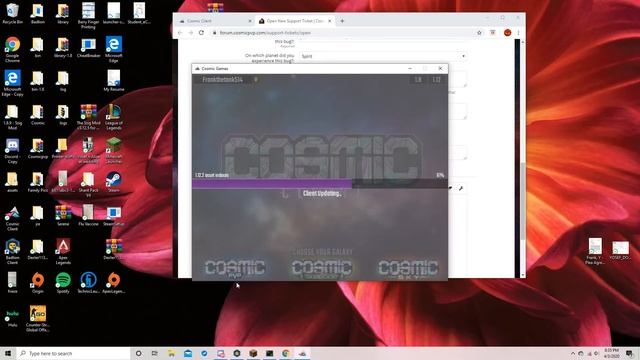The height and width of the screenshot is (360, 640).
Task: Open Windows Start menu
Action: (8, 353)
